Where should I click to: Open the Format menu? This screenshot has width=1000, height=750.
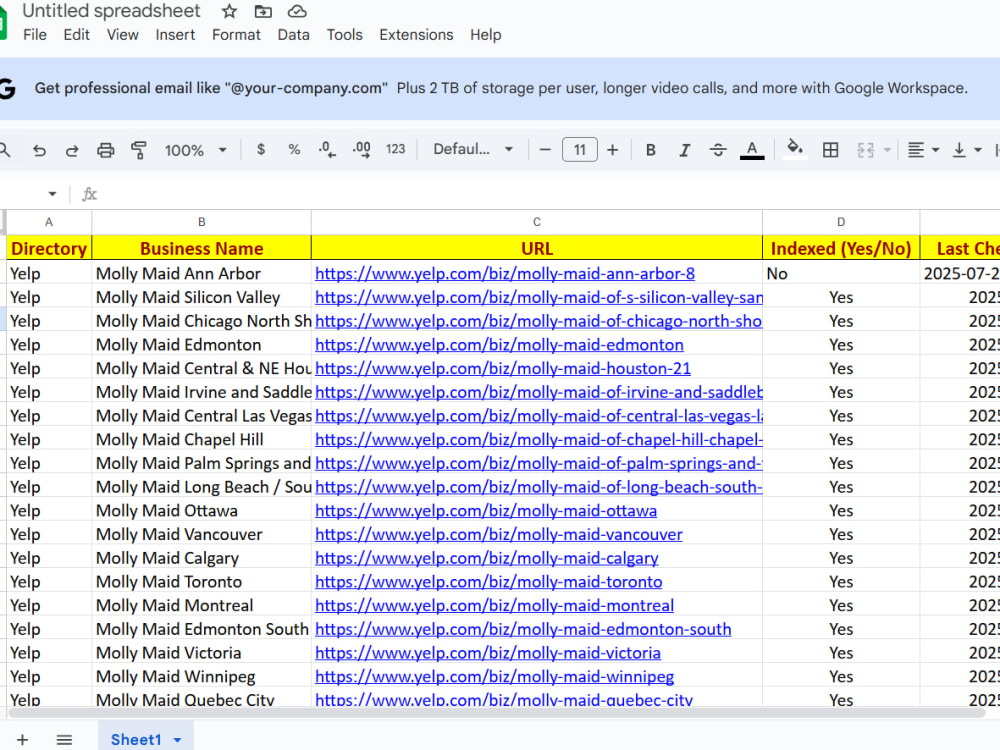[x=236, y=35]
